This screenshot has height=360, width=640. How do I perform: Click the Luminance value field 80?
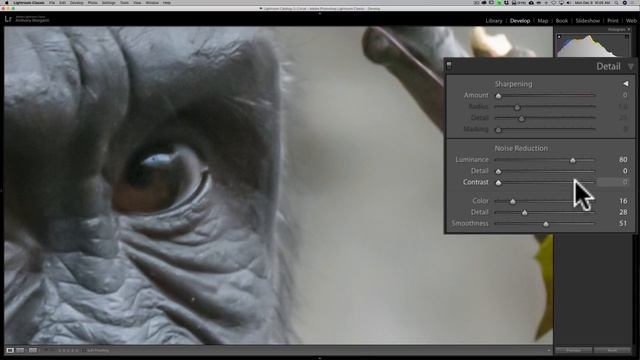coord(623,160)
